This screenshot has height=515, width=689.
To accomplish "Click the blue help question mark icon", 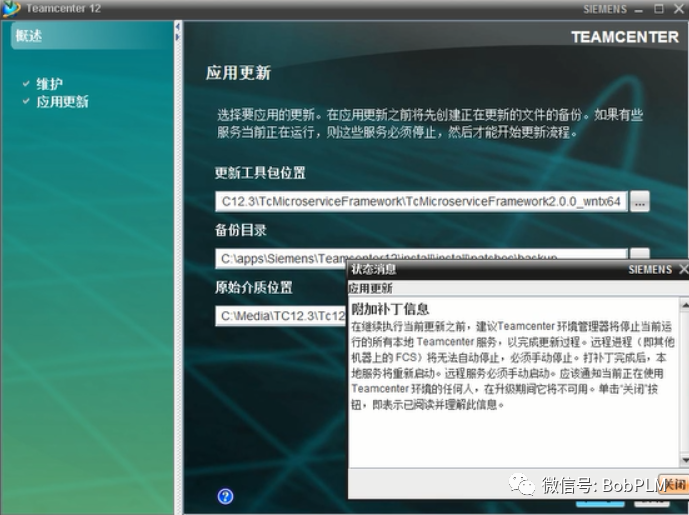I will tap(225, 497).
